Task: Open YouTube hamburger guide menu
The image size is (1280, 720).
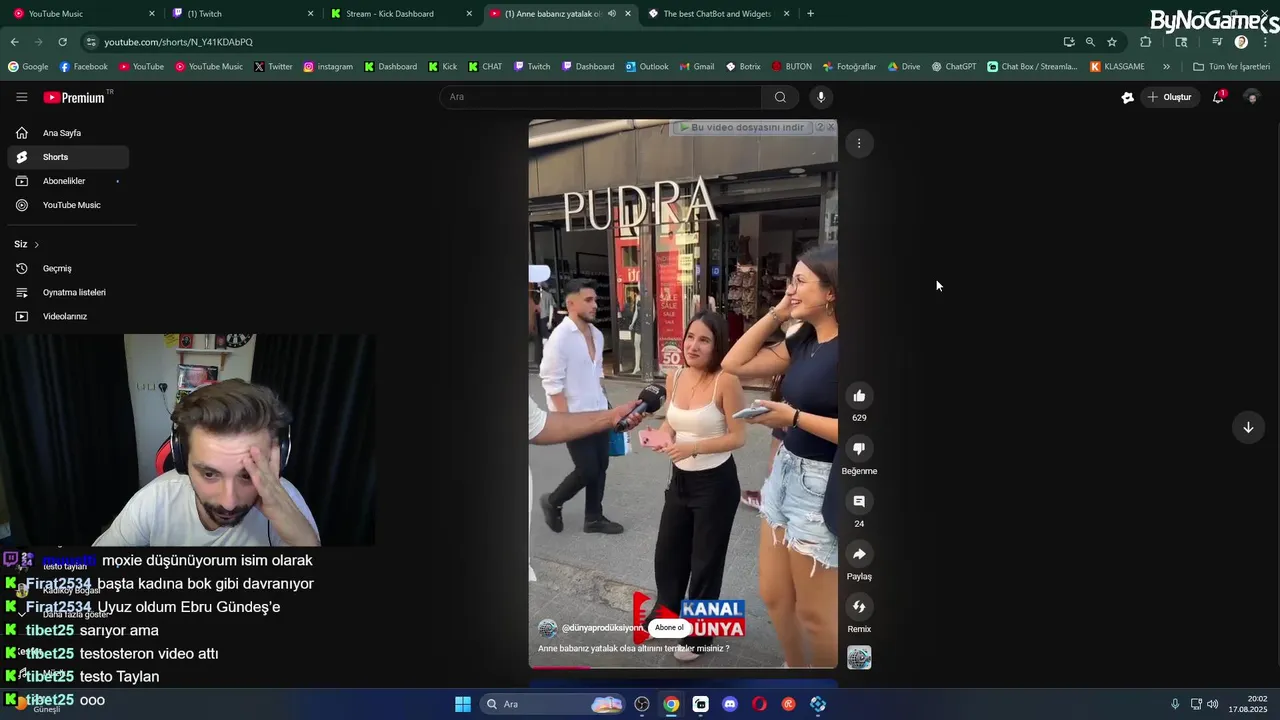Action: (x=21, y=97)
